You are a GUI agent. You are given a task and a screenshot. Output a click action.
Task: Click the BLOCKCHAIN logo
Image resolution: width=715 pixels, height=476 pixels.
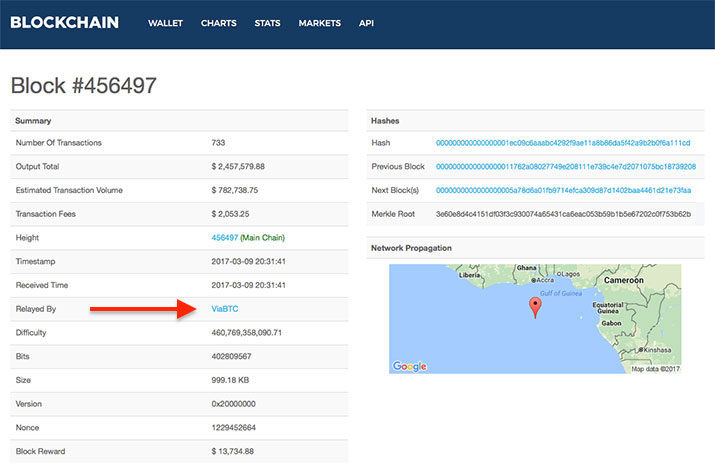pyautogui.click(x=64, y=22)
